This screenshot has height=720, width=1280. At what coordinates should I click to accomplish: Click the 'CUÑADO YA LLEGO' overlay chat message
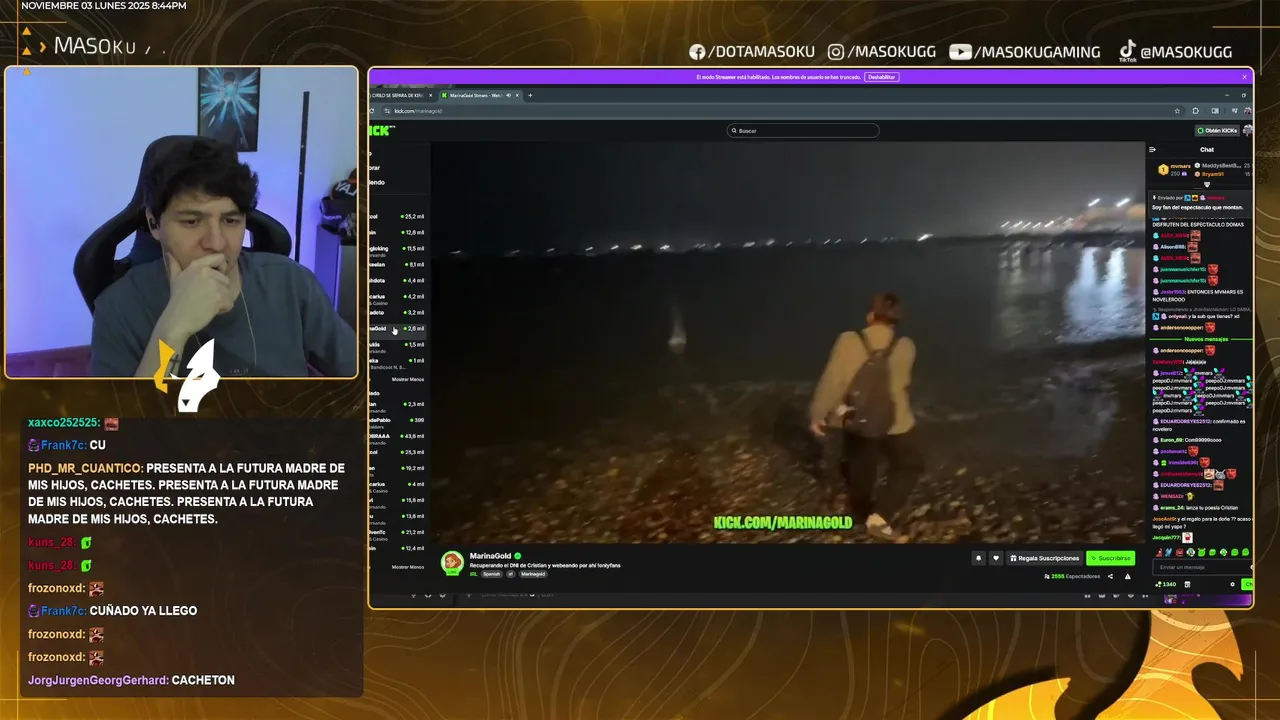[143, 610]
